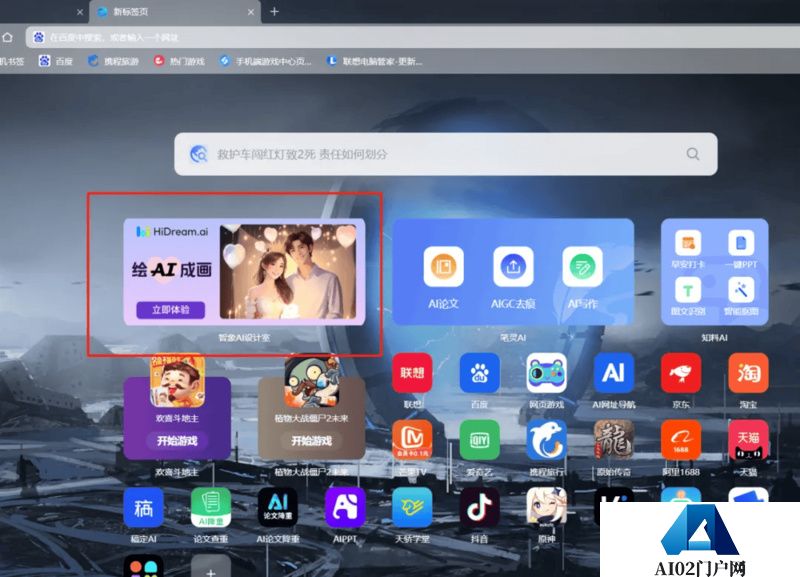Viewport: 800px width, 577px height.
Task: Open the 联想 red shortcut
Action: (412, 373)
